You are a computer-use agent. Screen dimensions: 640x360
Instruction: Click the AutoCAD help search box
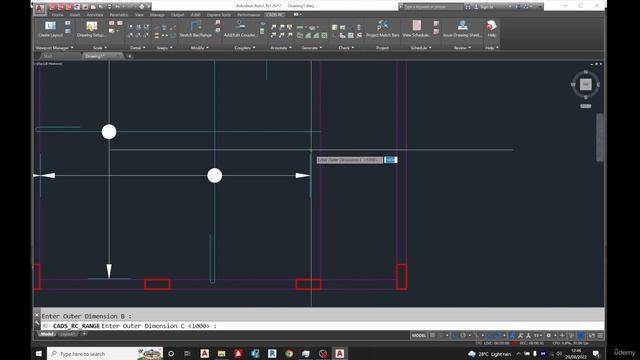click(x=433, y=7)
